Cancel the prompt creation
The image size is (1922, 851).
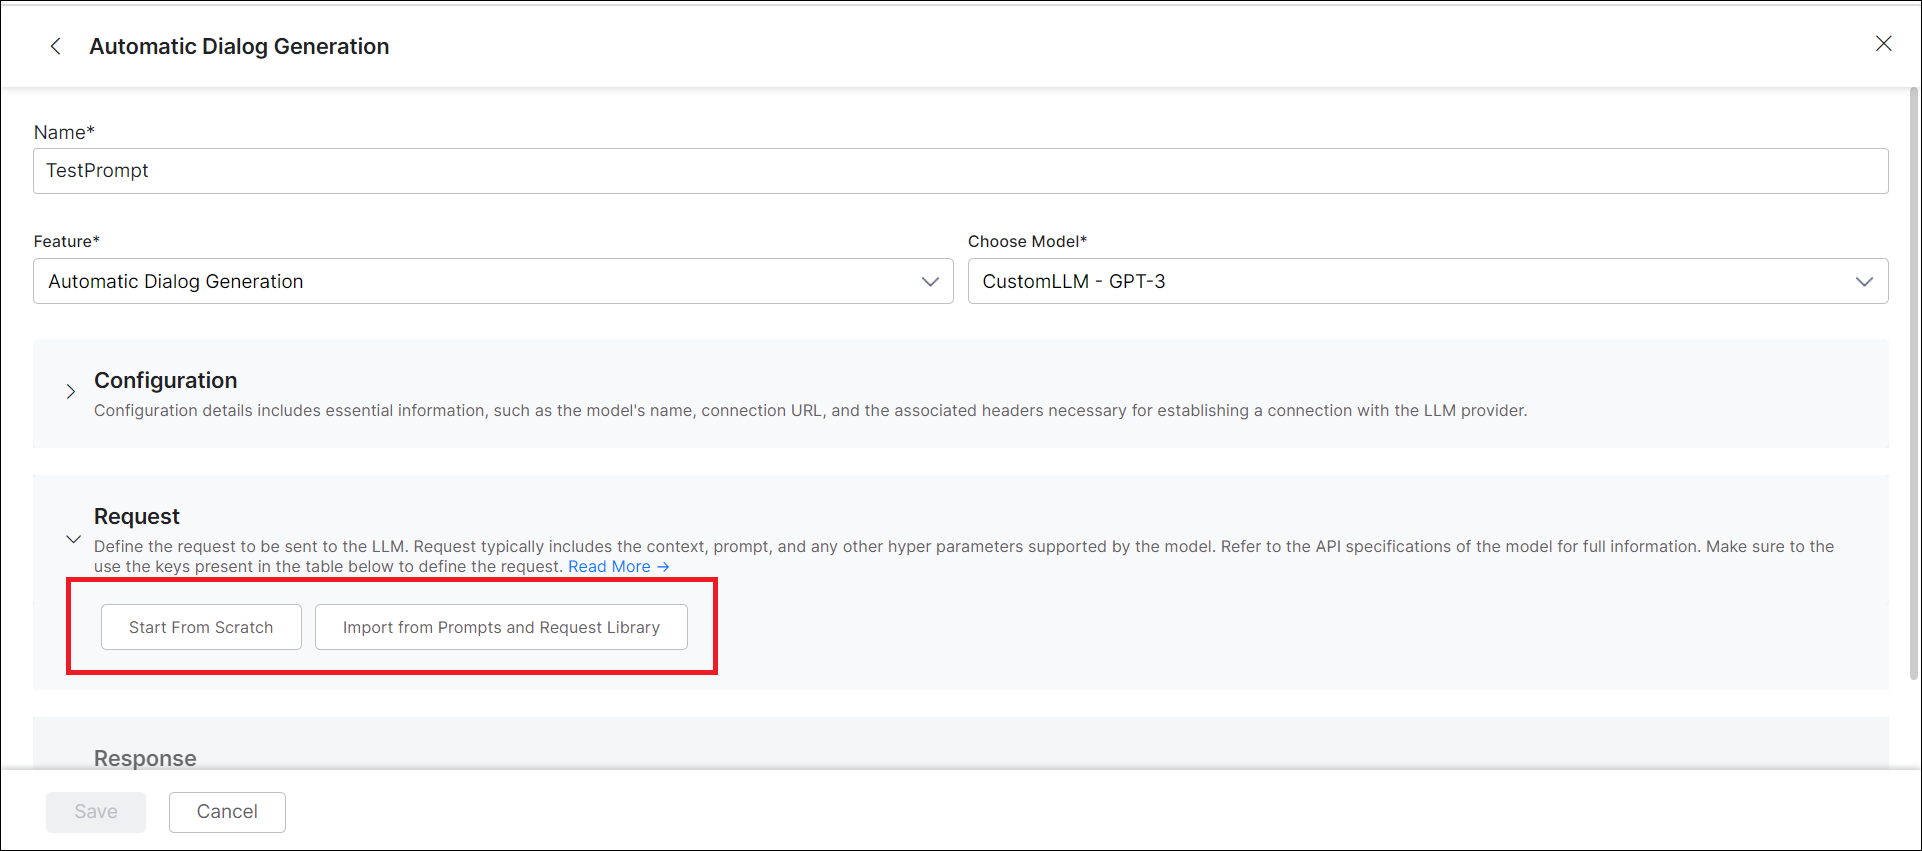[227, 812]
